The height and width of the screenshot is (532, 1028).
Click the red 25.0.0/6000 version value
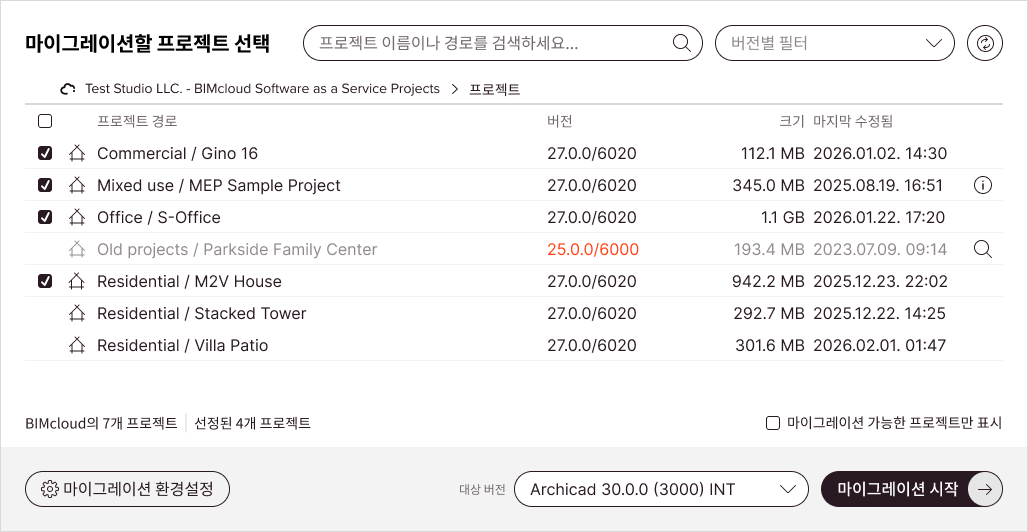coord(593,249)
